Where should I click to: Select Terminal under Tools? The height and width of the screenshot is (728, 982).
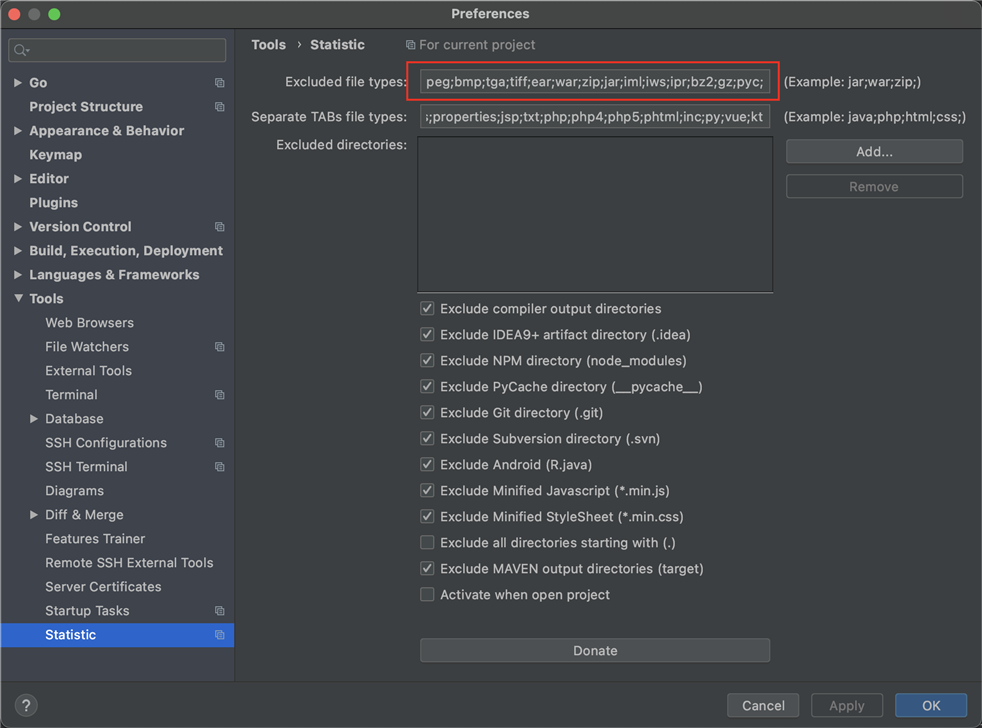pos(71,395)
